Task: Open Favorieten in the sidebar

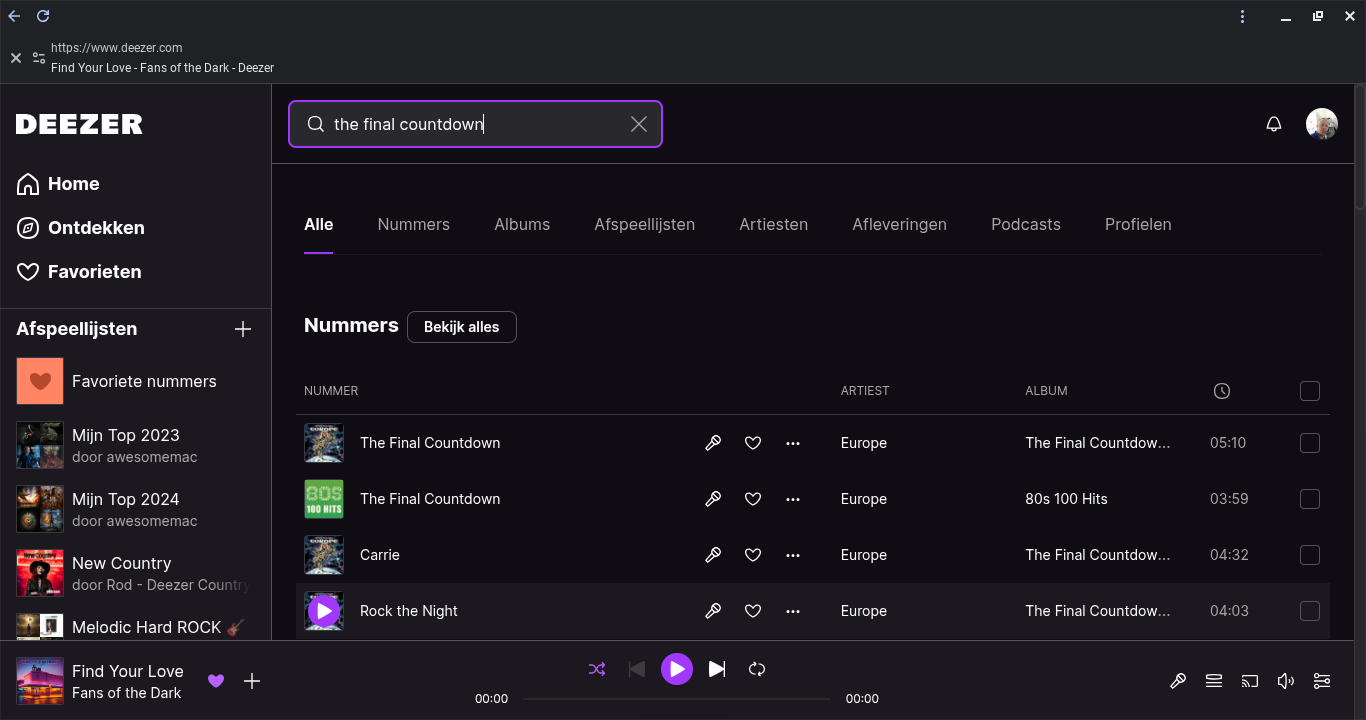Action: (x=79, y=272)
